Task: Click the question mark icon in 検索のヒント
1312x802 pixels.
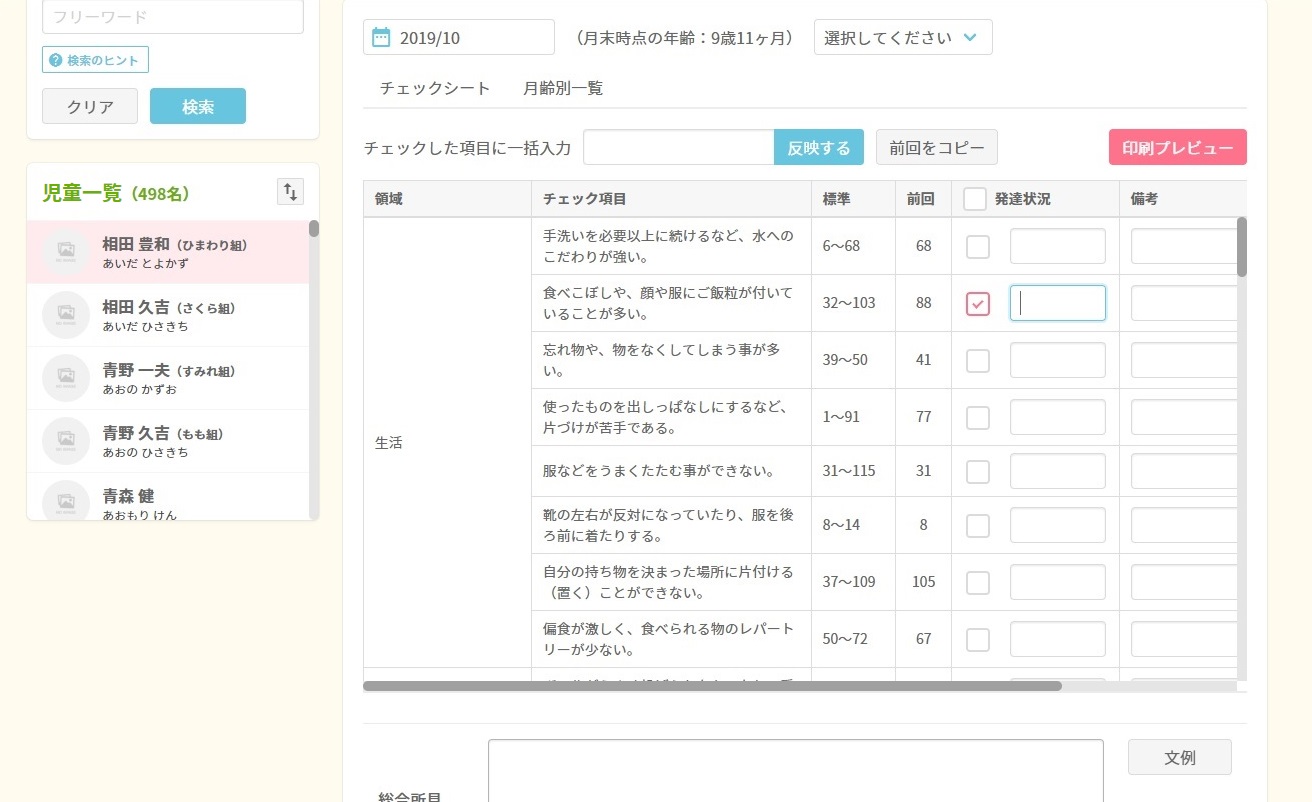Action: 55,60
